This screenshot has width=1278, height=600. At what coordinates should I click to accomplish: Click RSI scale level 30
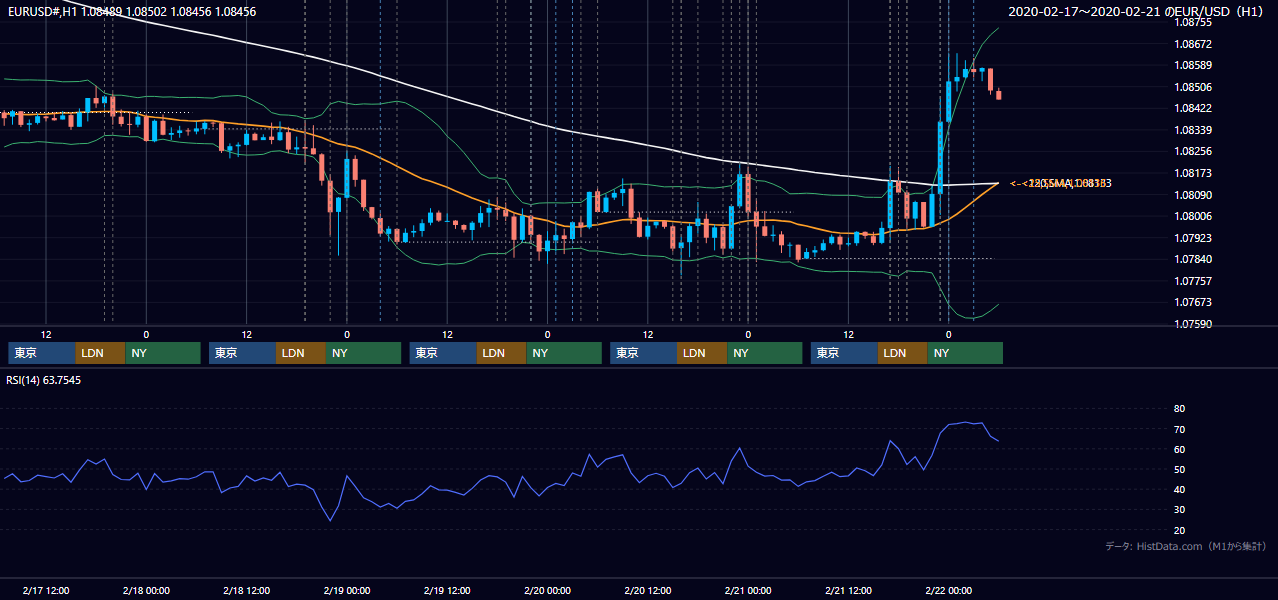click(x=1179, y=510)
